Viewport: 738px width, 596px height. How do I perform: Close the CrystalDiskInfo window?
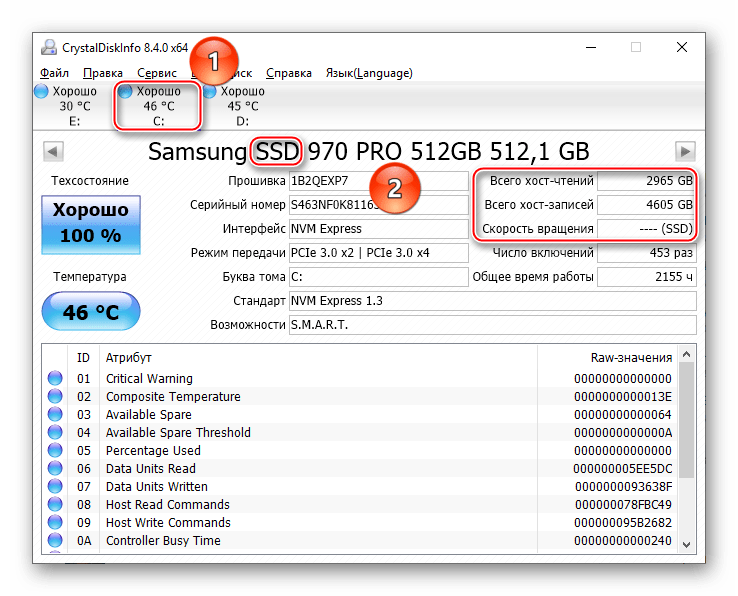coord(682,47)
